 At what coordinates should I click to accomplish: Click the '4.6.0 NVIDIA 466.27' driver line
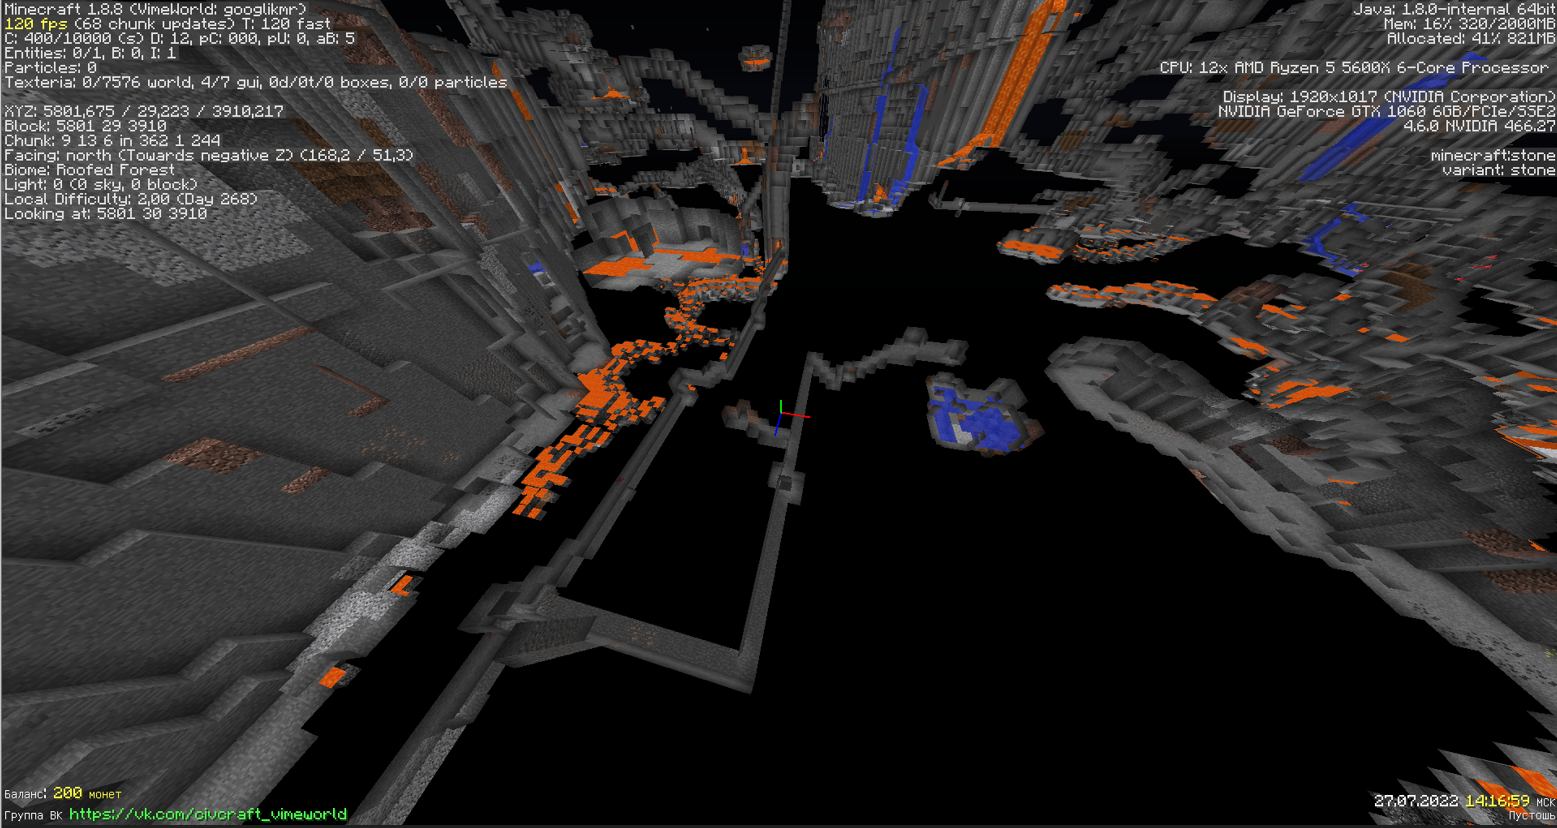click(1479, 126)
